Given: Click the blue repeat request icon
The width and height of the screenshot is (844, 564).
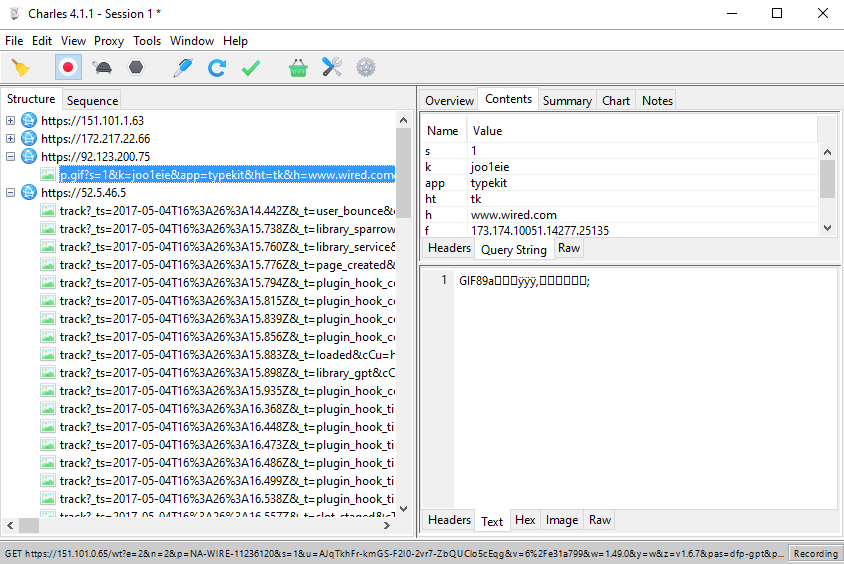Looking at the screenshot, I should pos(216,68).
